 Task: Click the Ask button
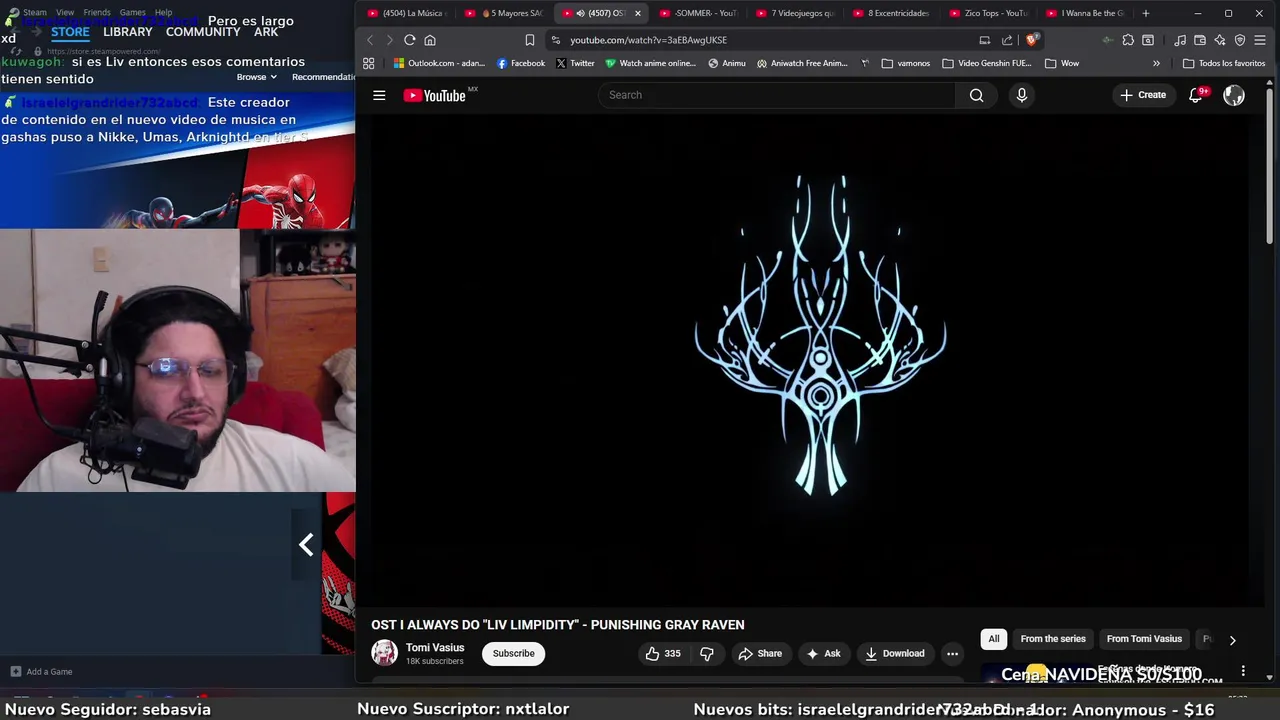(x=823, y=653)
